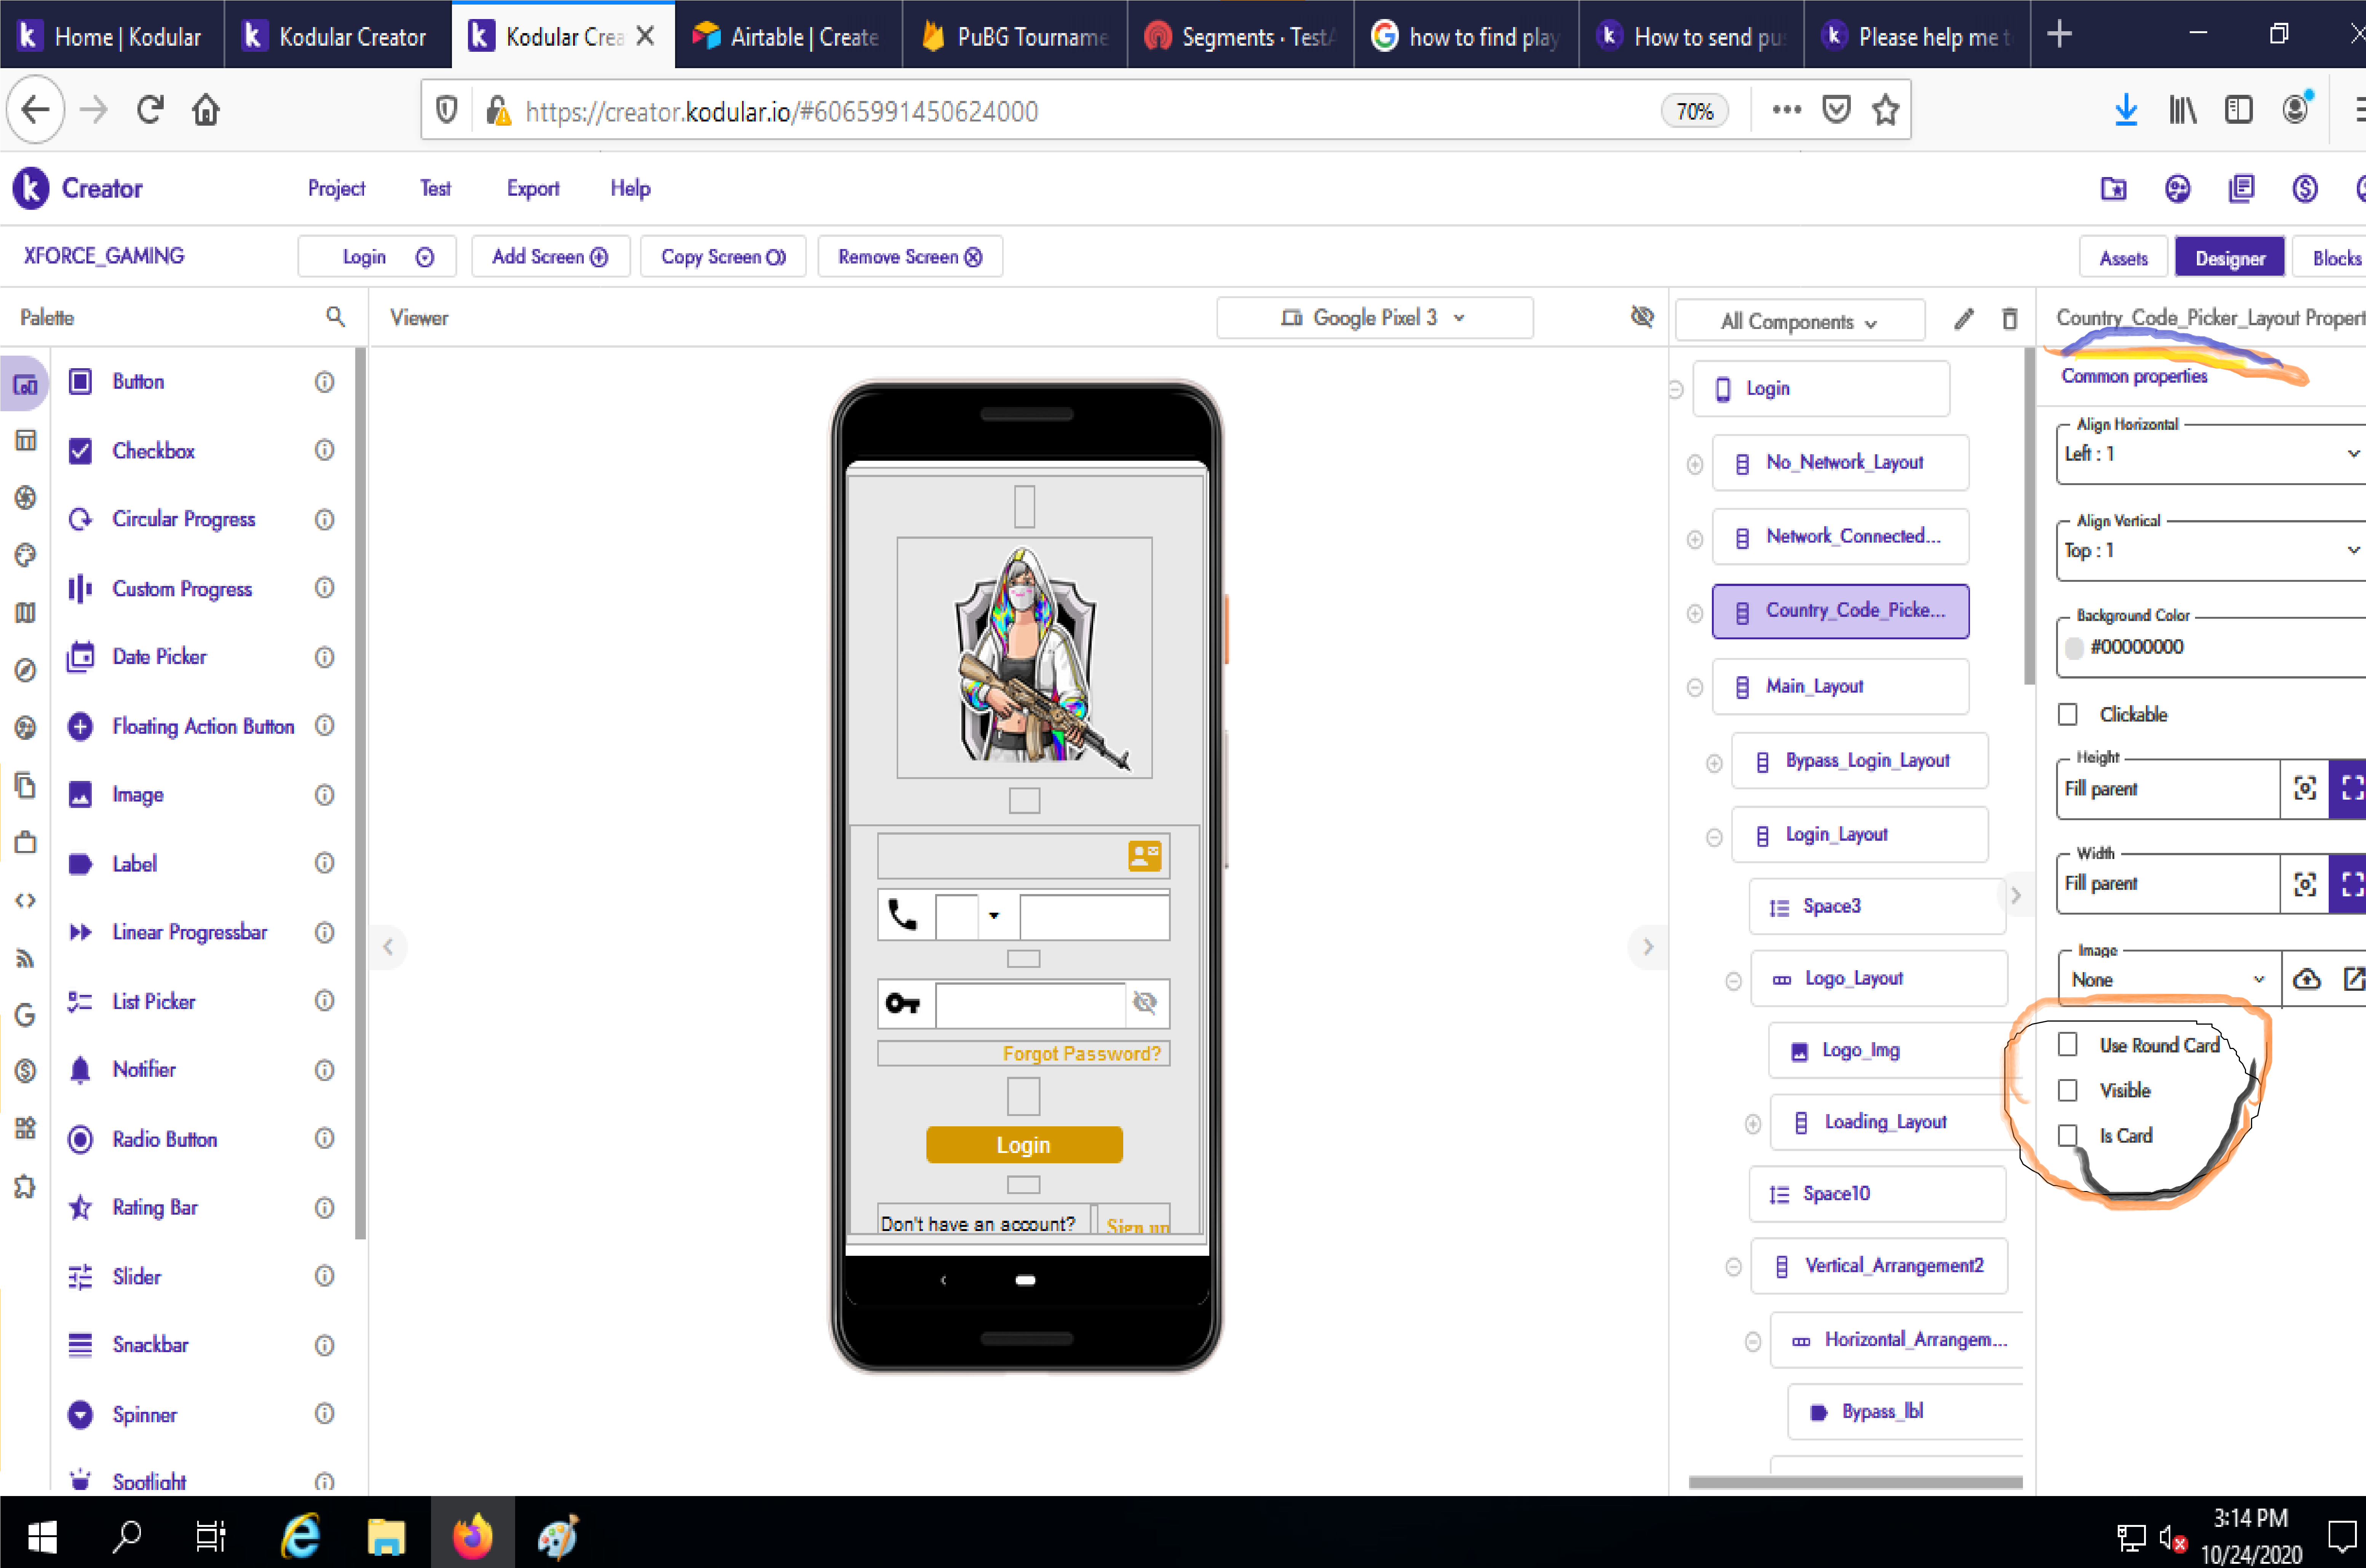Viewport: 2366px width, 1568px height.
Task: Enable the Use Round Card checkbox
Action: (x=2068, y=1044)
